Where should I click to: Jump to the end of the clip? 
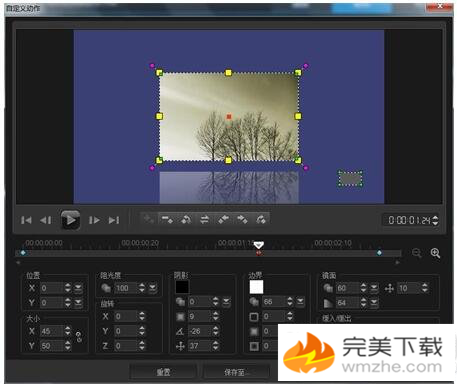coord(114,220)
